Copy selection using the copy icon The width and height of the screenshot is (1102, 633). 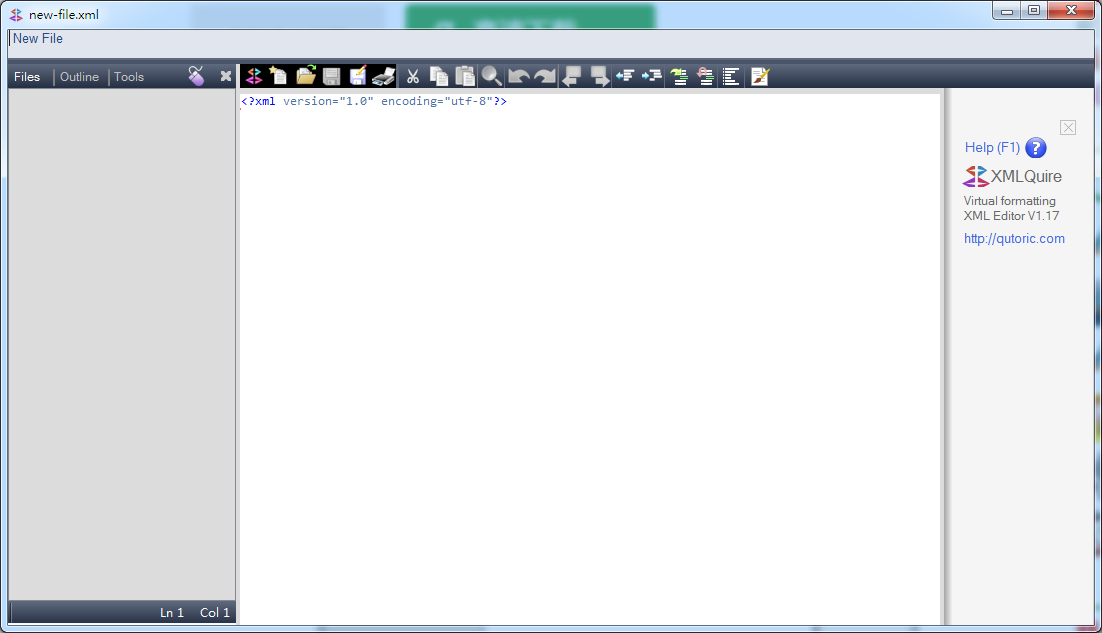(x=439, y=77)
